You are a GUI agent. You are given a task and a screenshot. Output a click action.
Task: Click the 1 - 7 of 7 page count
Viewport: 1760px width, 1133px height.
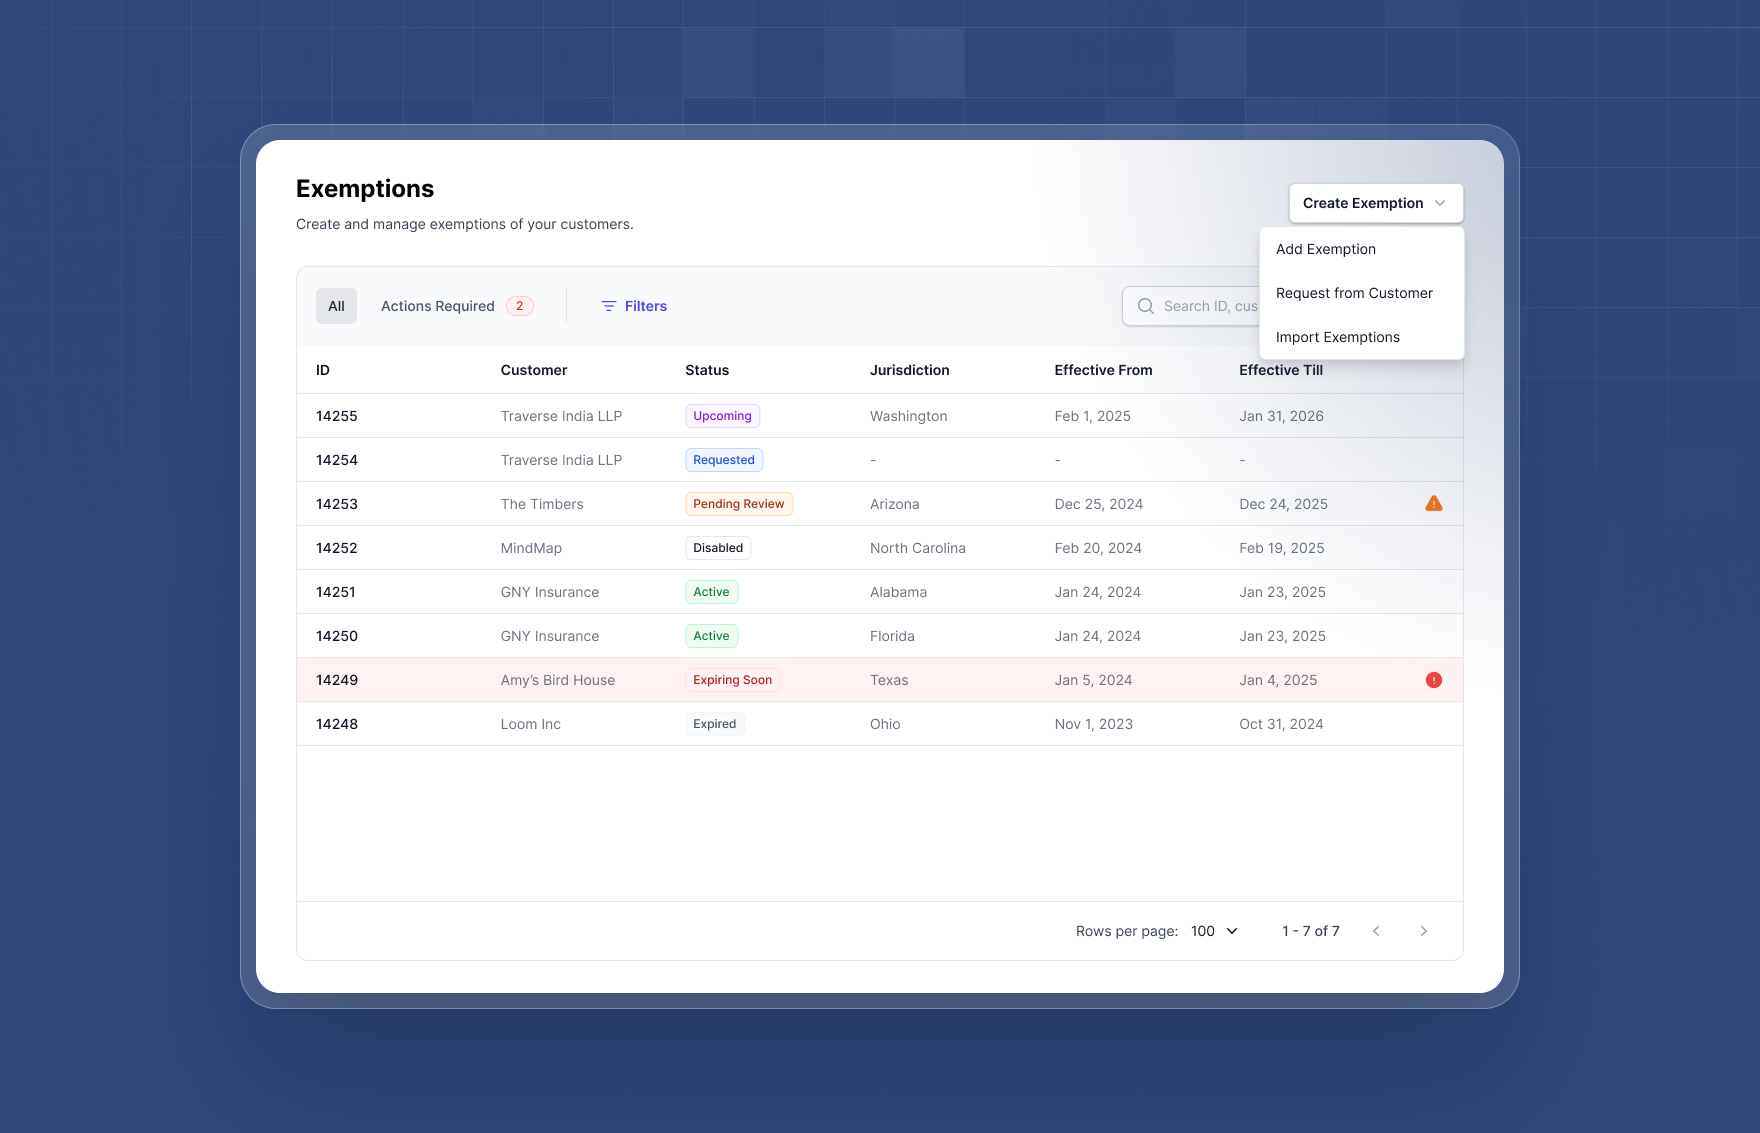pyautogui.click(x=1311, y=931)
